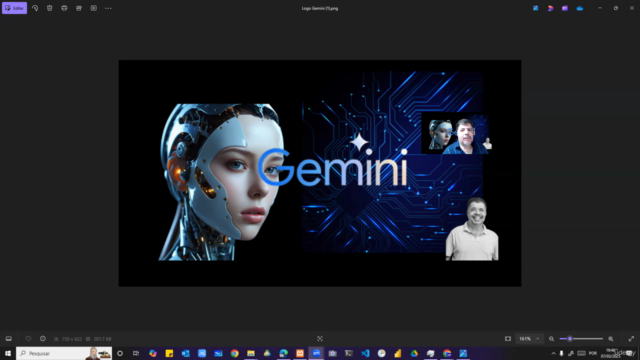Open the notification center icon
The width and height of the screenshot is (640, 360).
point(630,353)
